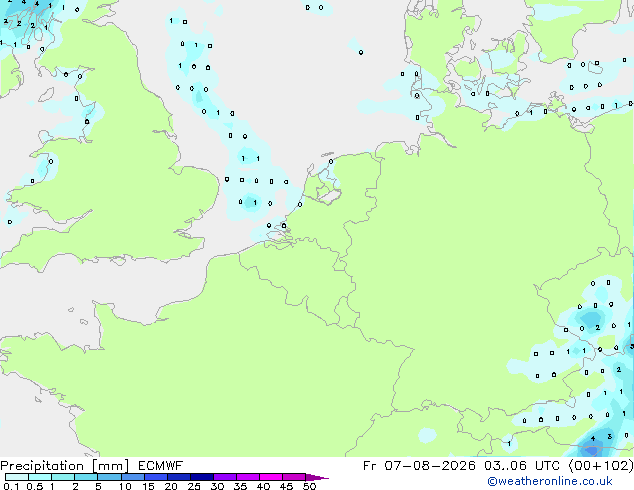Click the 'ECMWF' model label
The height and width of the screenshot is (490, 634).
161,466
